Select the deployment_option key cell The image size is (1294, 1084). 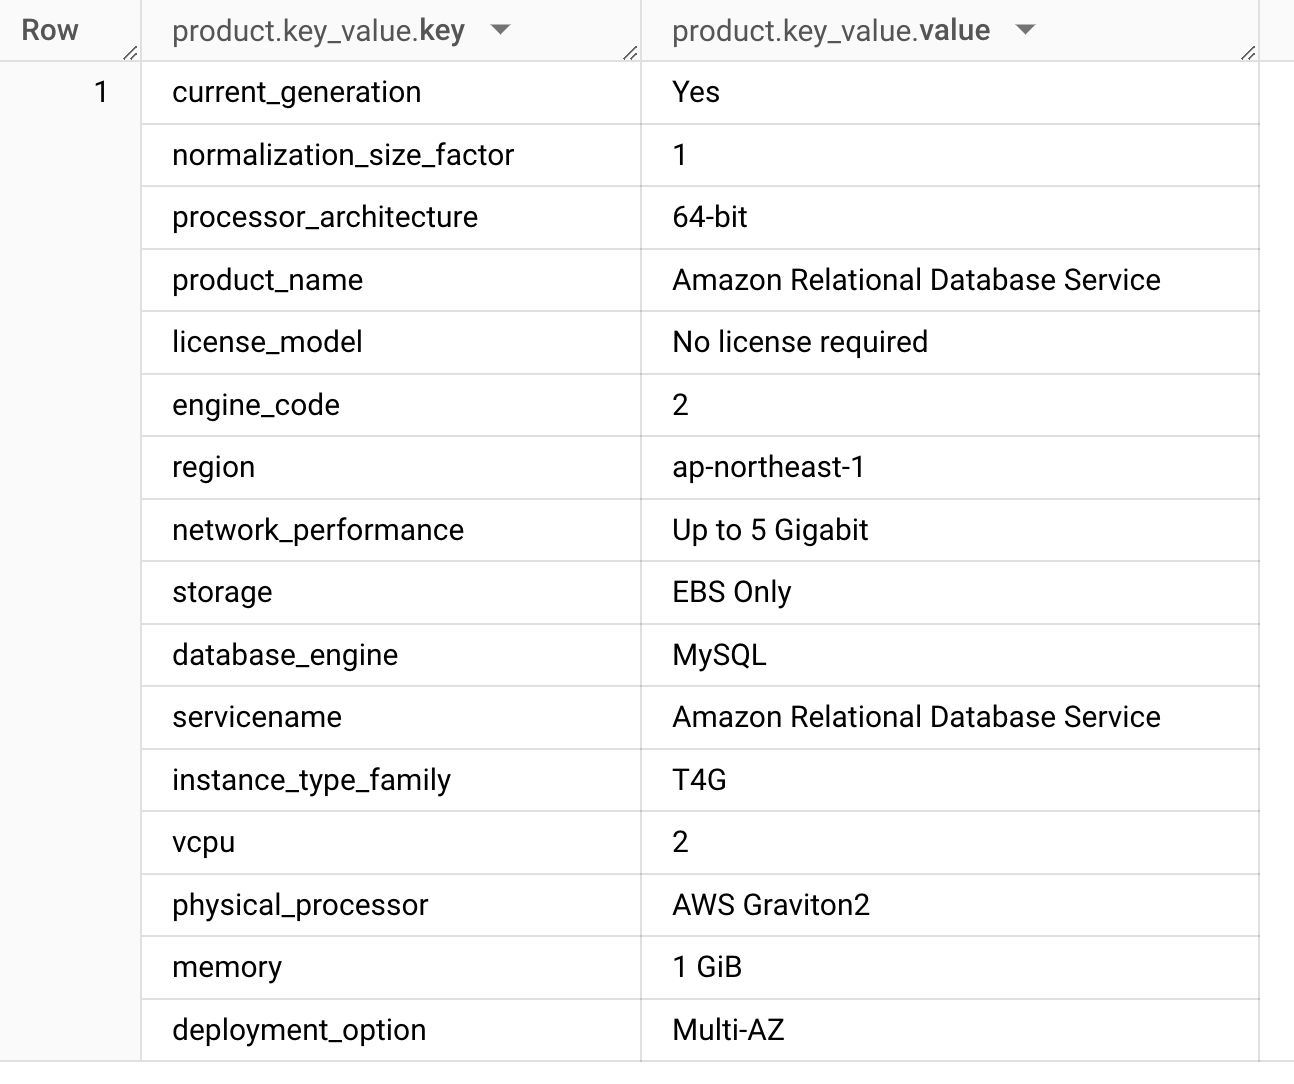click(299, 1030)
